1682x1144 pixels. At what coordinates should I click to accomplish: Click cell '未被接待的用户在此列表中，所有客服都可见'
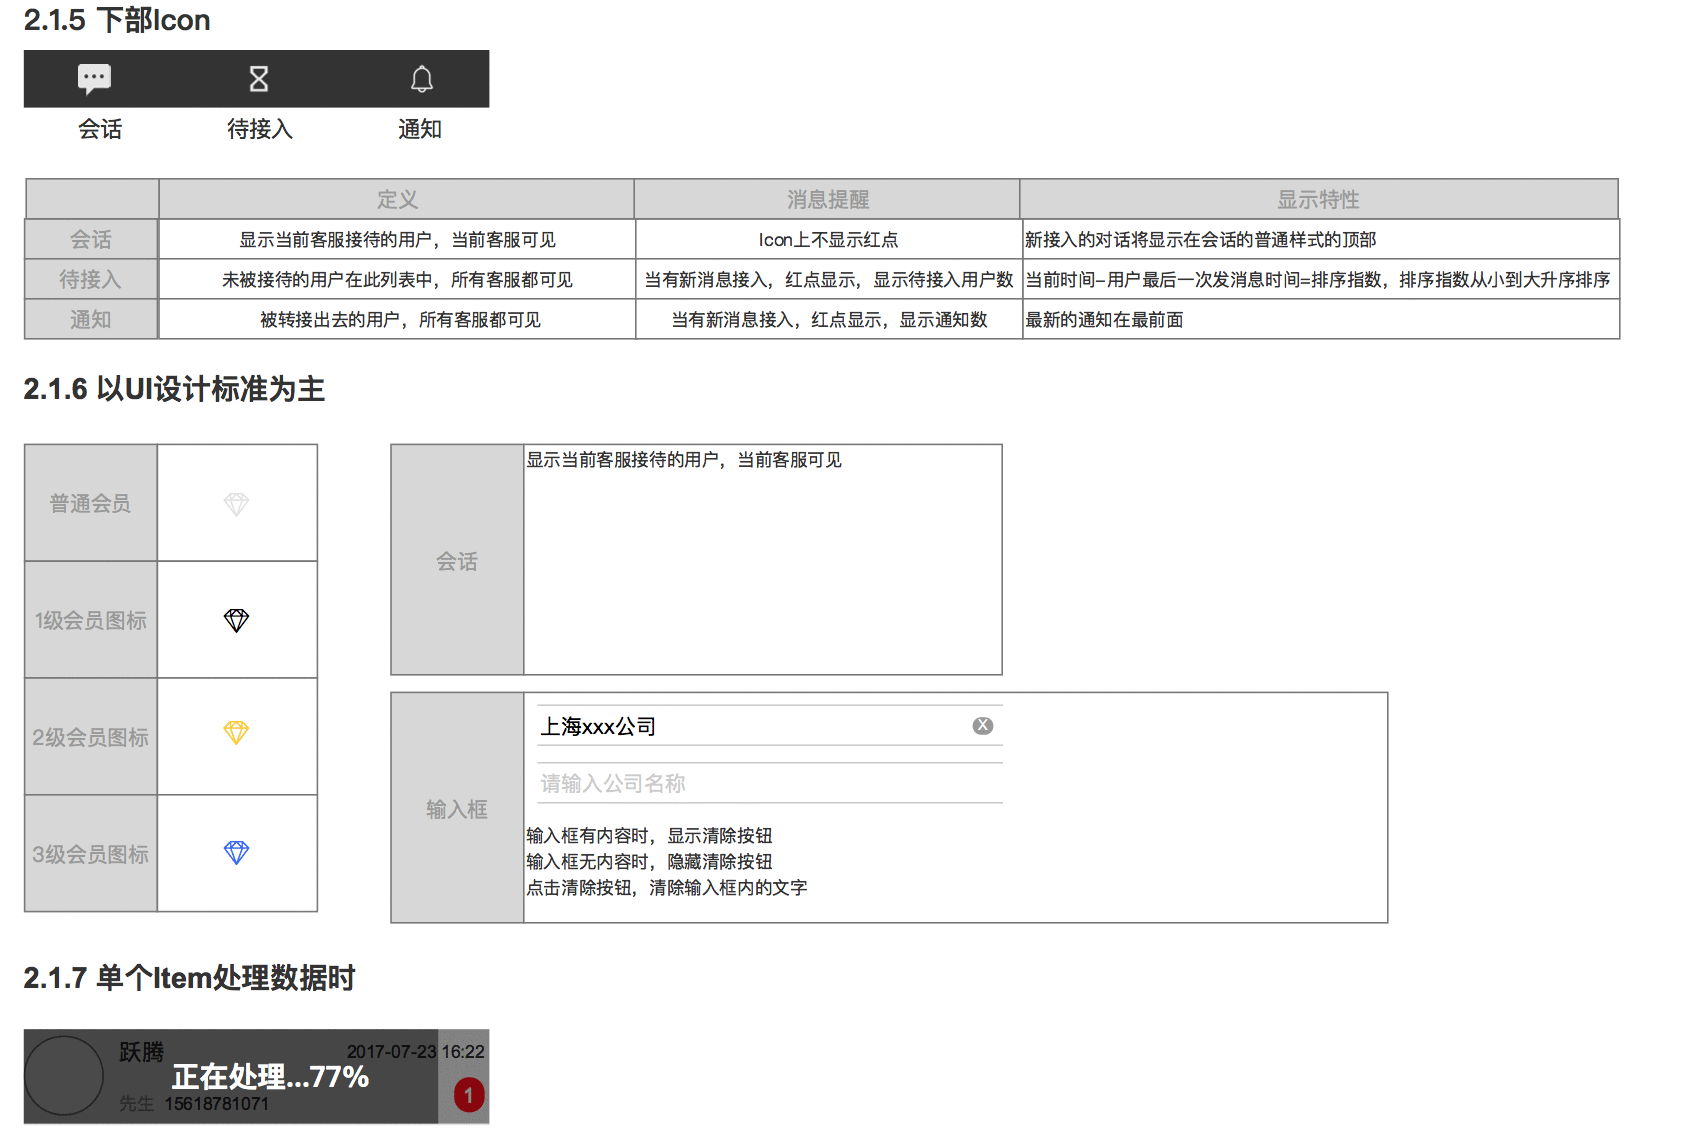(397, 279)
